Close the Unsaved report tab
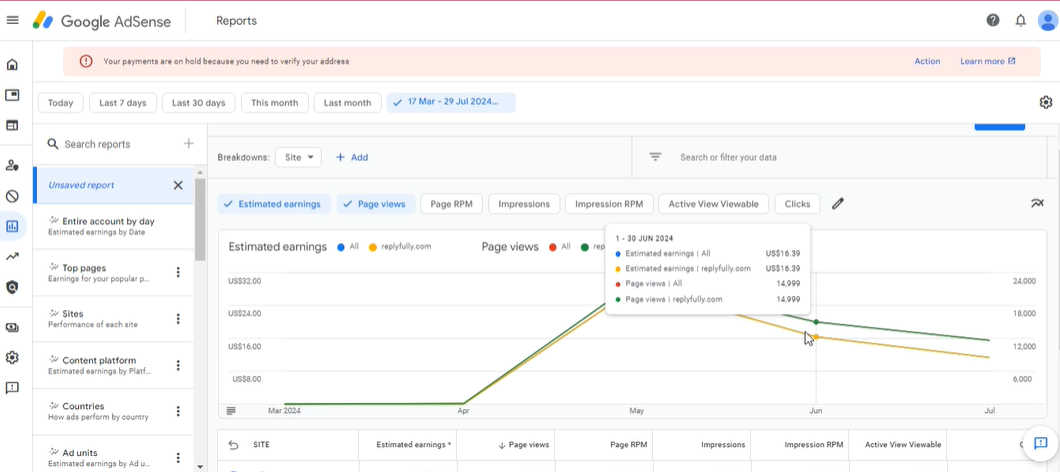 178,185
